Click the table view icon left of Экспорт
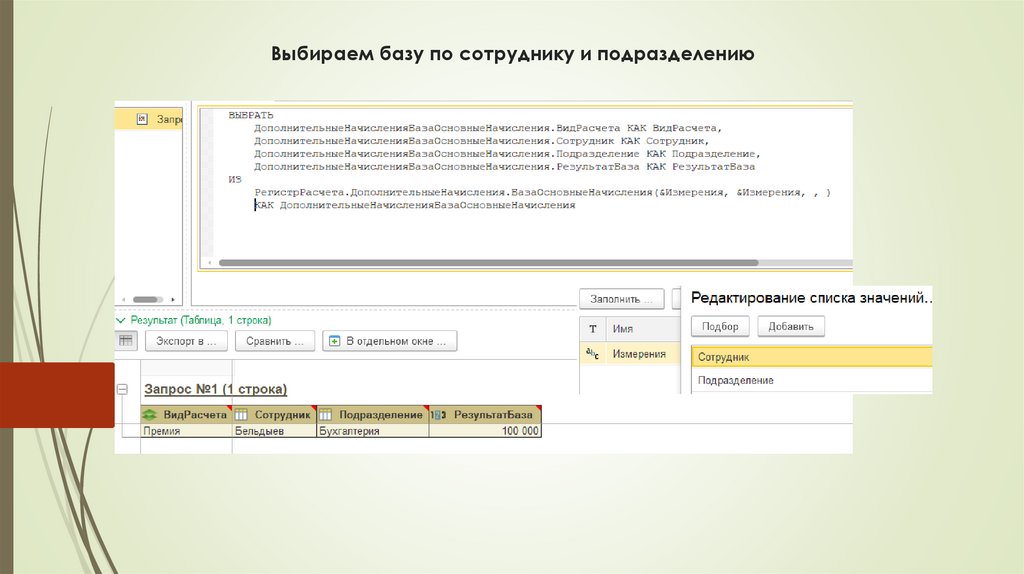 coord(126,340)
